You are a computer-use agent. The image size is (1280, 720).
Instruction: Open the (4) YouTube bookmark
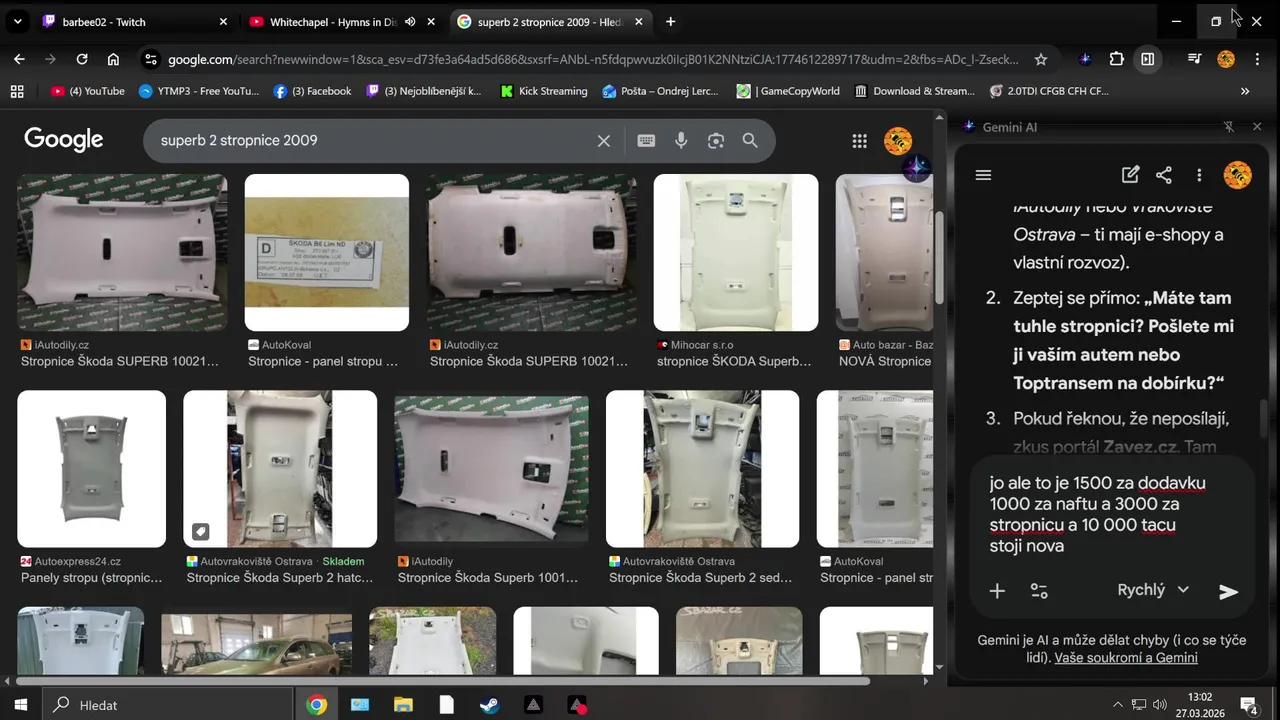[88, 91]
